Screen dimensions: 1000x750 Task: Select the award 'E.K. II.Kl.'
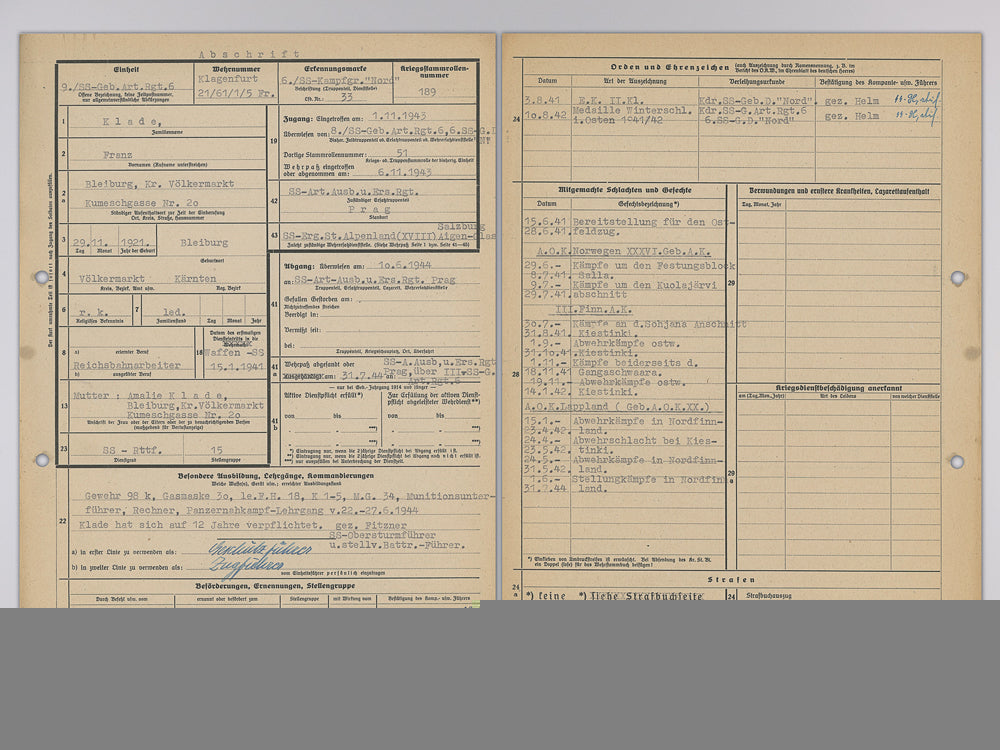click(611, 101)
